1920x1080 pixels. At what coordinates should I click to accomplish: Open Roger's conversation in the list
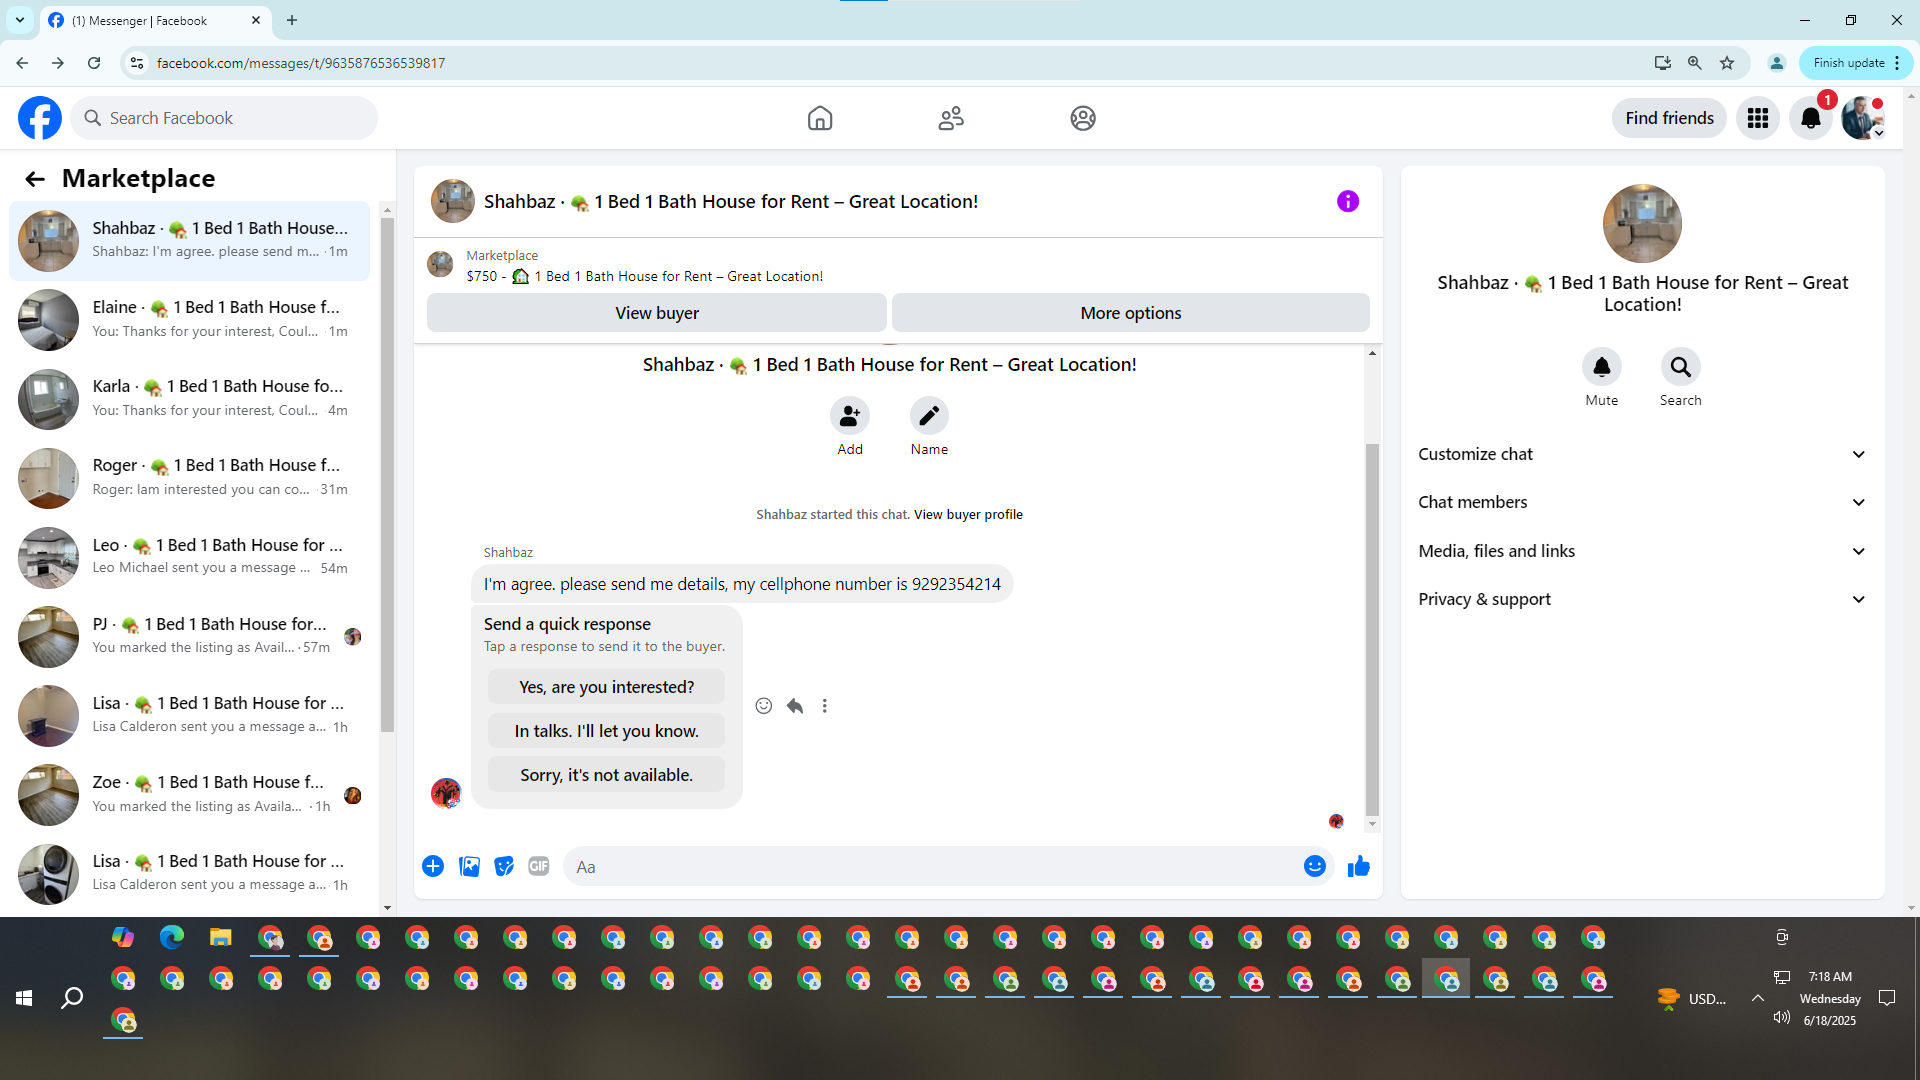coord(189,477)
